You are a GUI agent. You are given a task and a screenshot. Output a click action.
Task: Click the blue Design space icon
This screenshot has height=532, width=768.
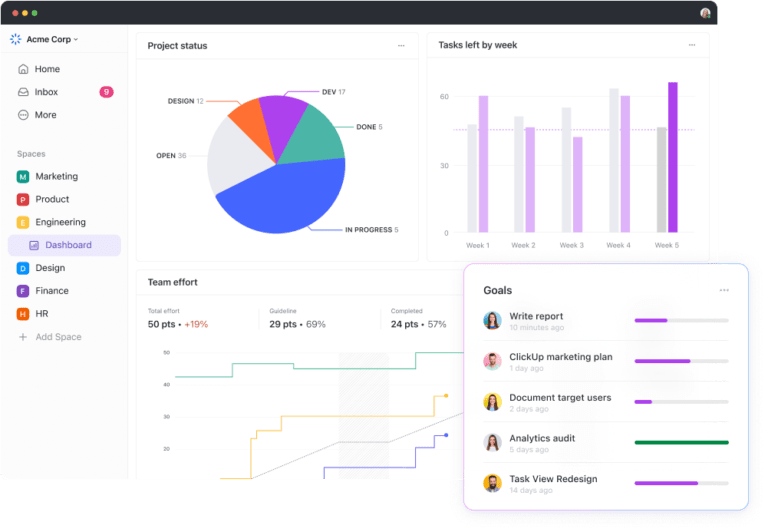23,268
